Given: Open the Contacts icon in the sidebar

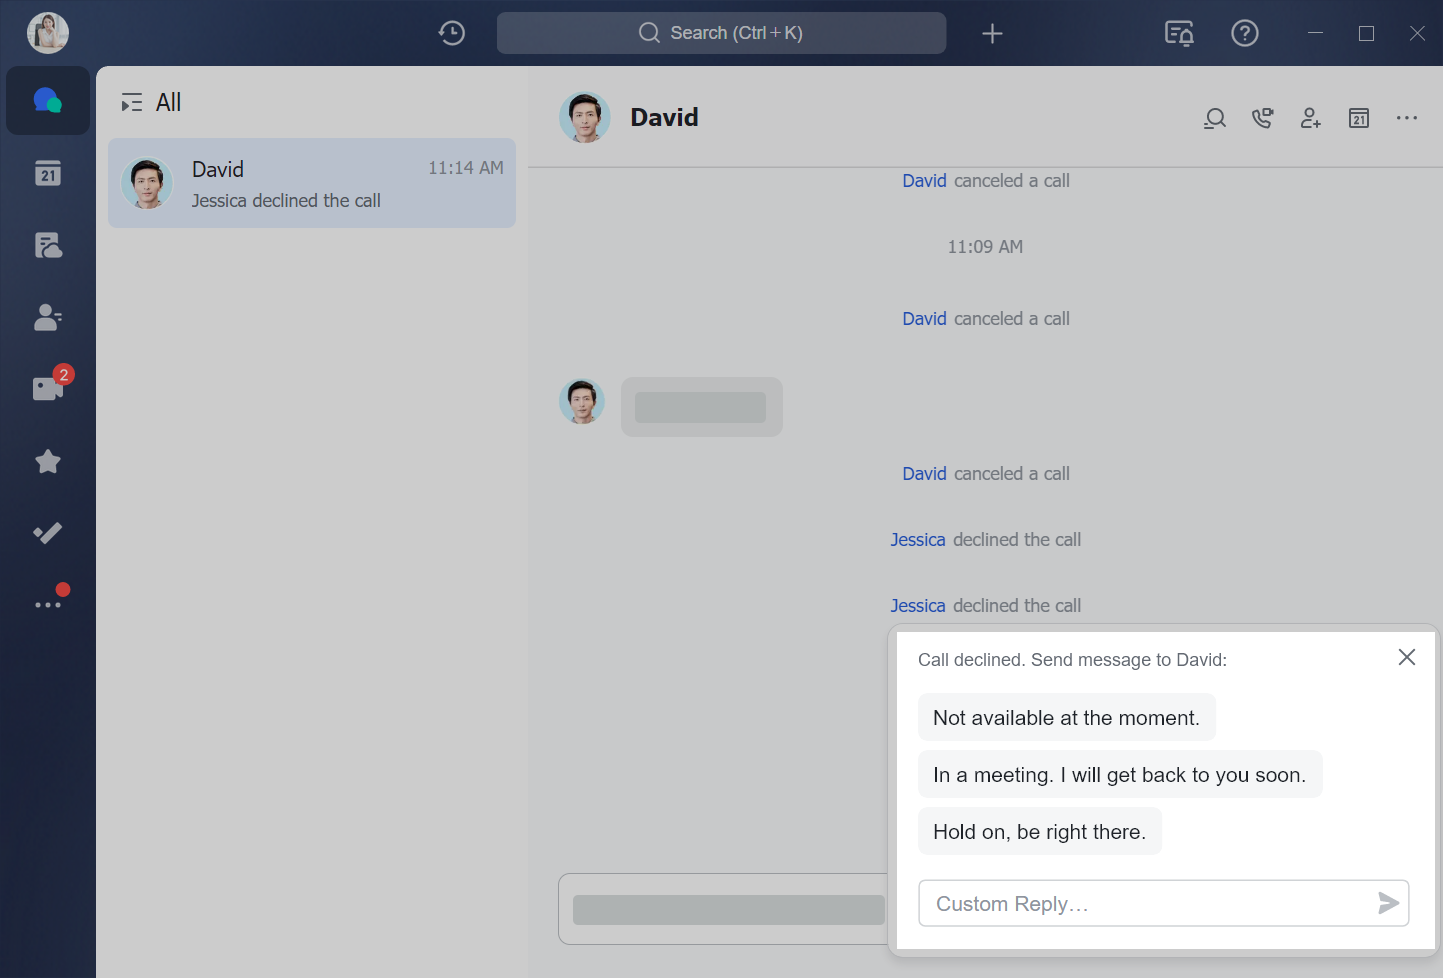Looking at the screenshot, I should point(47,317).
